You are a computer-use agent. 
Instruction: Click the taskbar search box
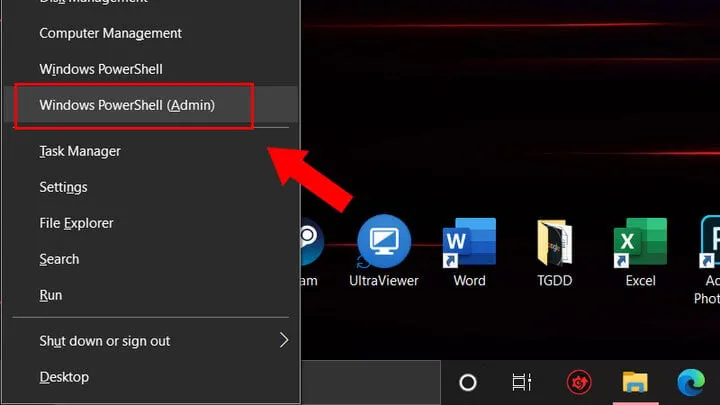370,382
